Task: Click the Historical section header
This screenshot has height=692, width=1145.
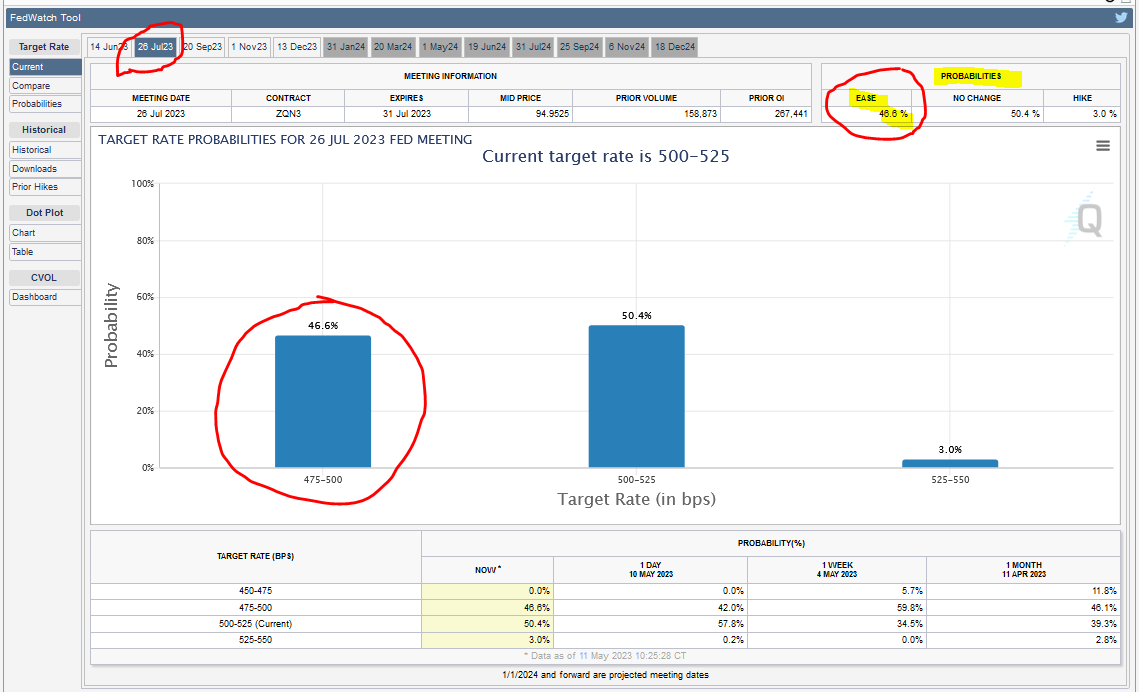Action: [44, 130]
